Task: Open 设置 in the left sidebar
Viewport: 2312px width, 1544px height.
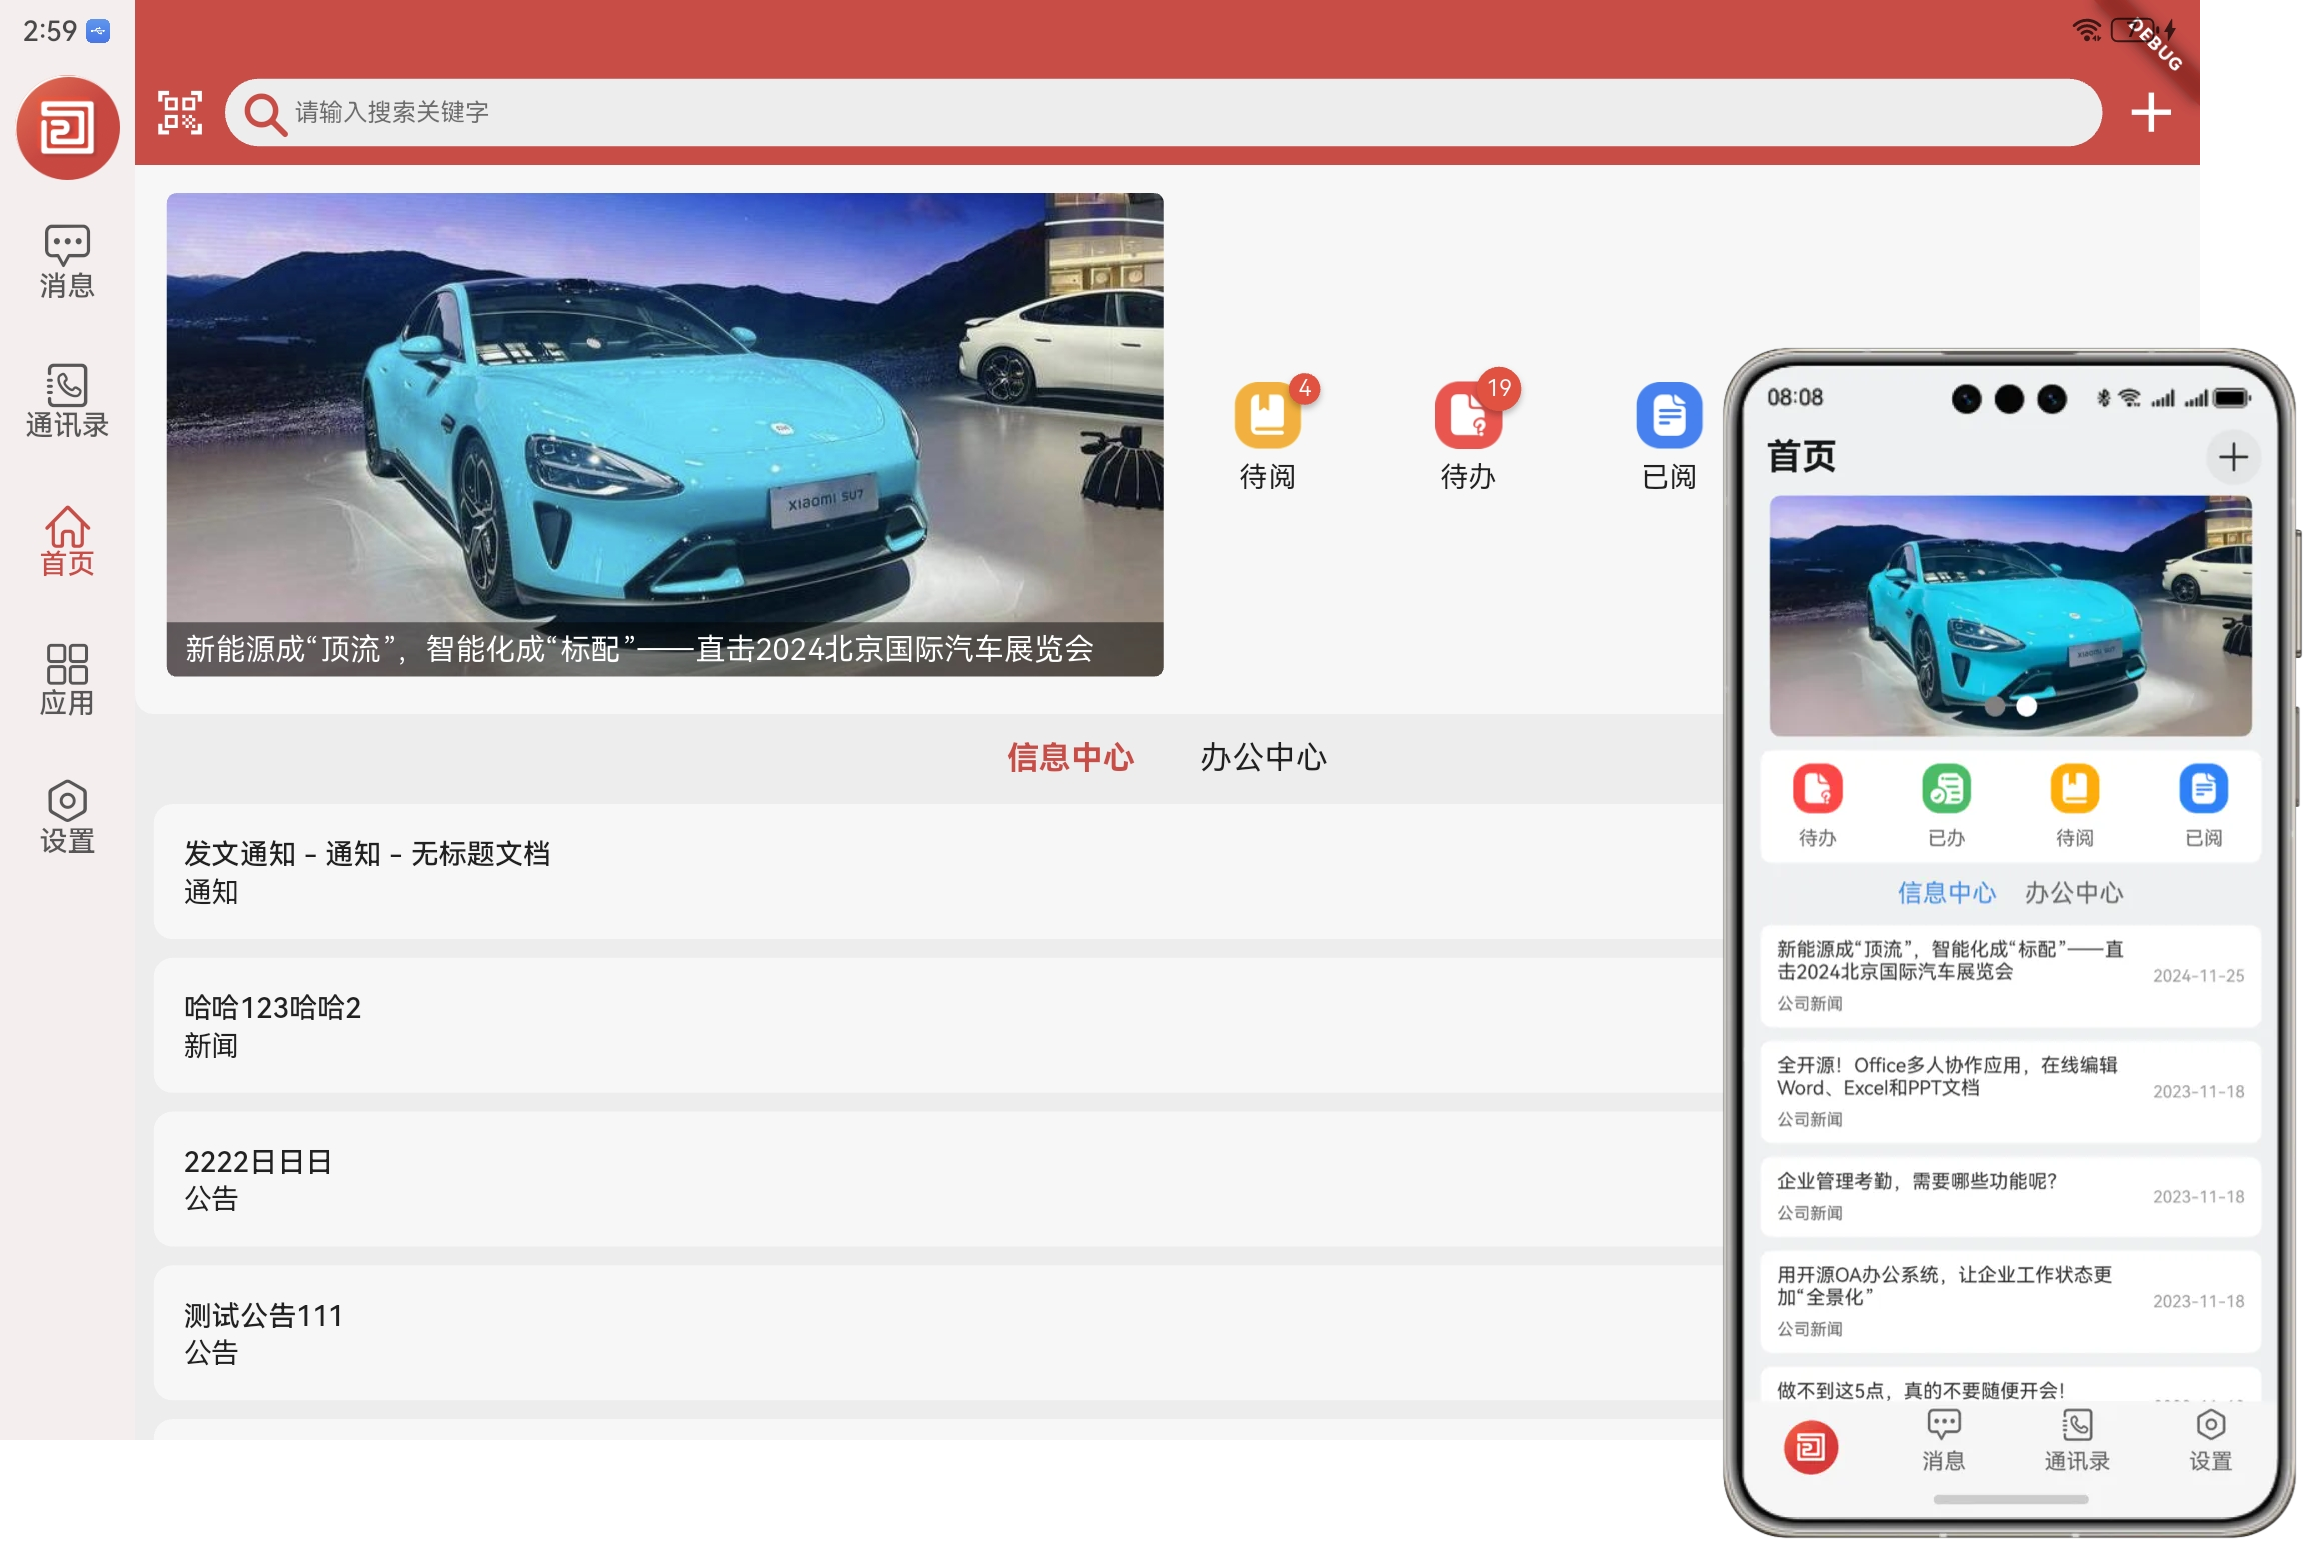Action: (67, 817)
